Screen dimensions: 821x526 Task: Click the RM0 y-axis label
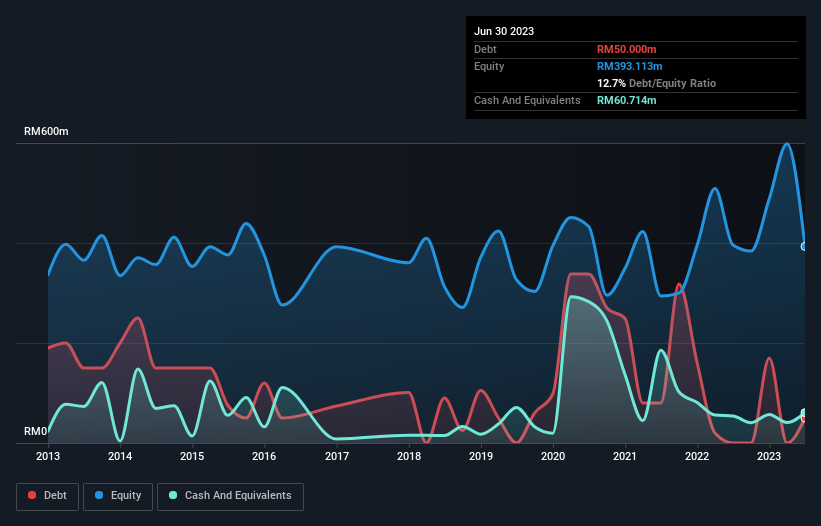[36, 431]
